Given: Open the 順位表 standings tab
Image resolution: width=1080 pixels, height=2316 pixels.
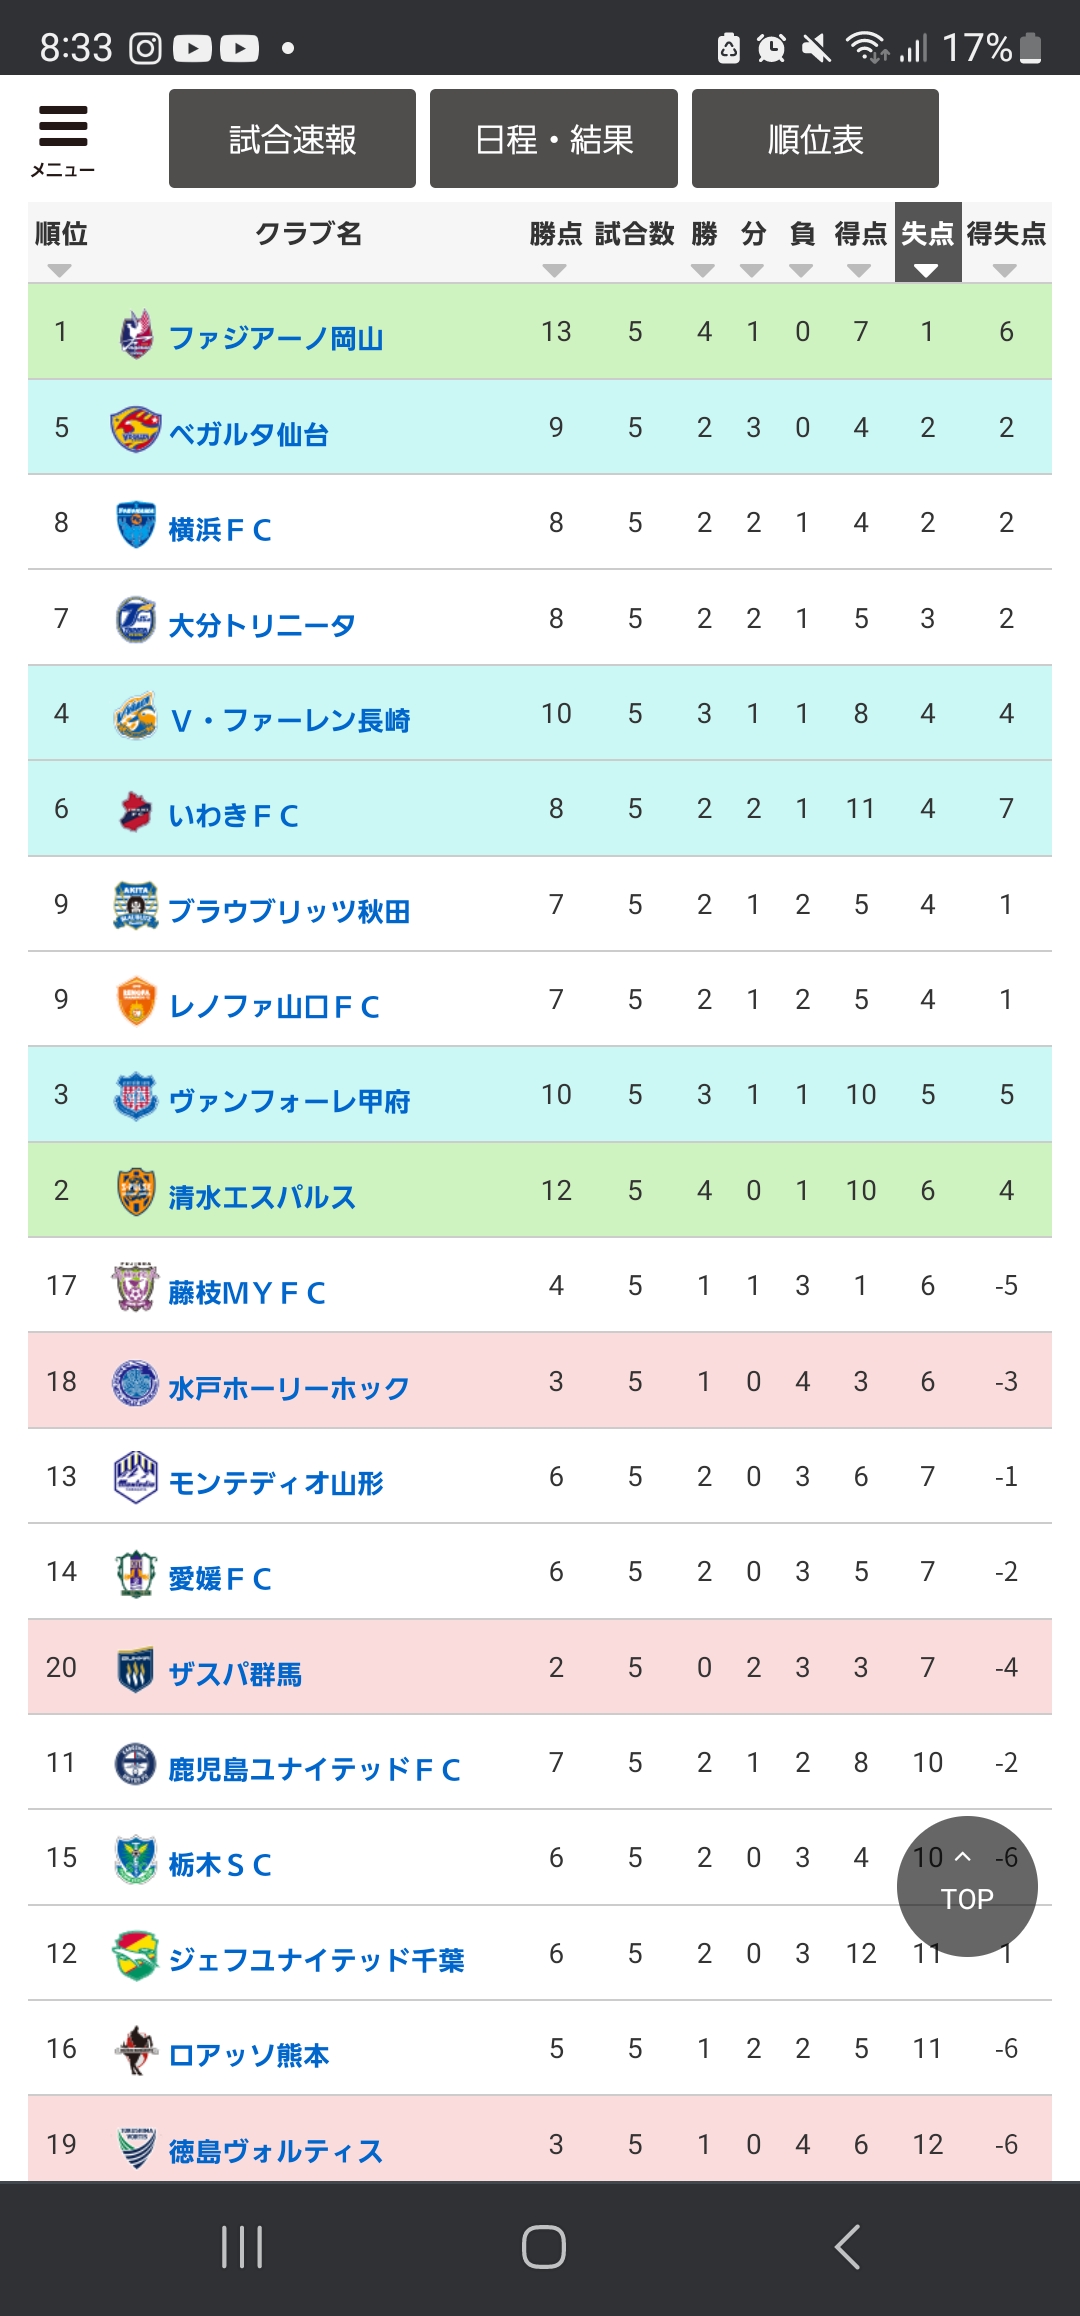Looking at the screenshot, I should (x=815, y=139).
